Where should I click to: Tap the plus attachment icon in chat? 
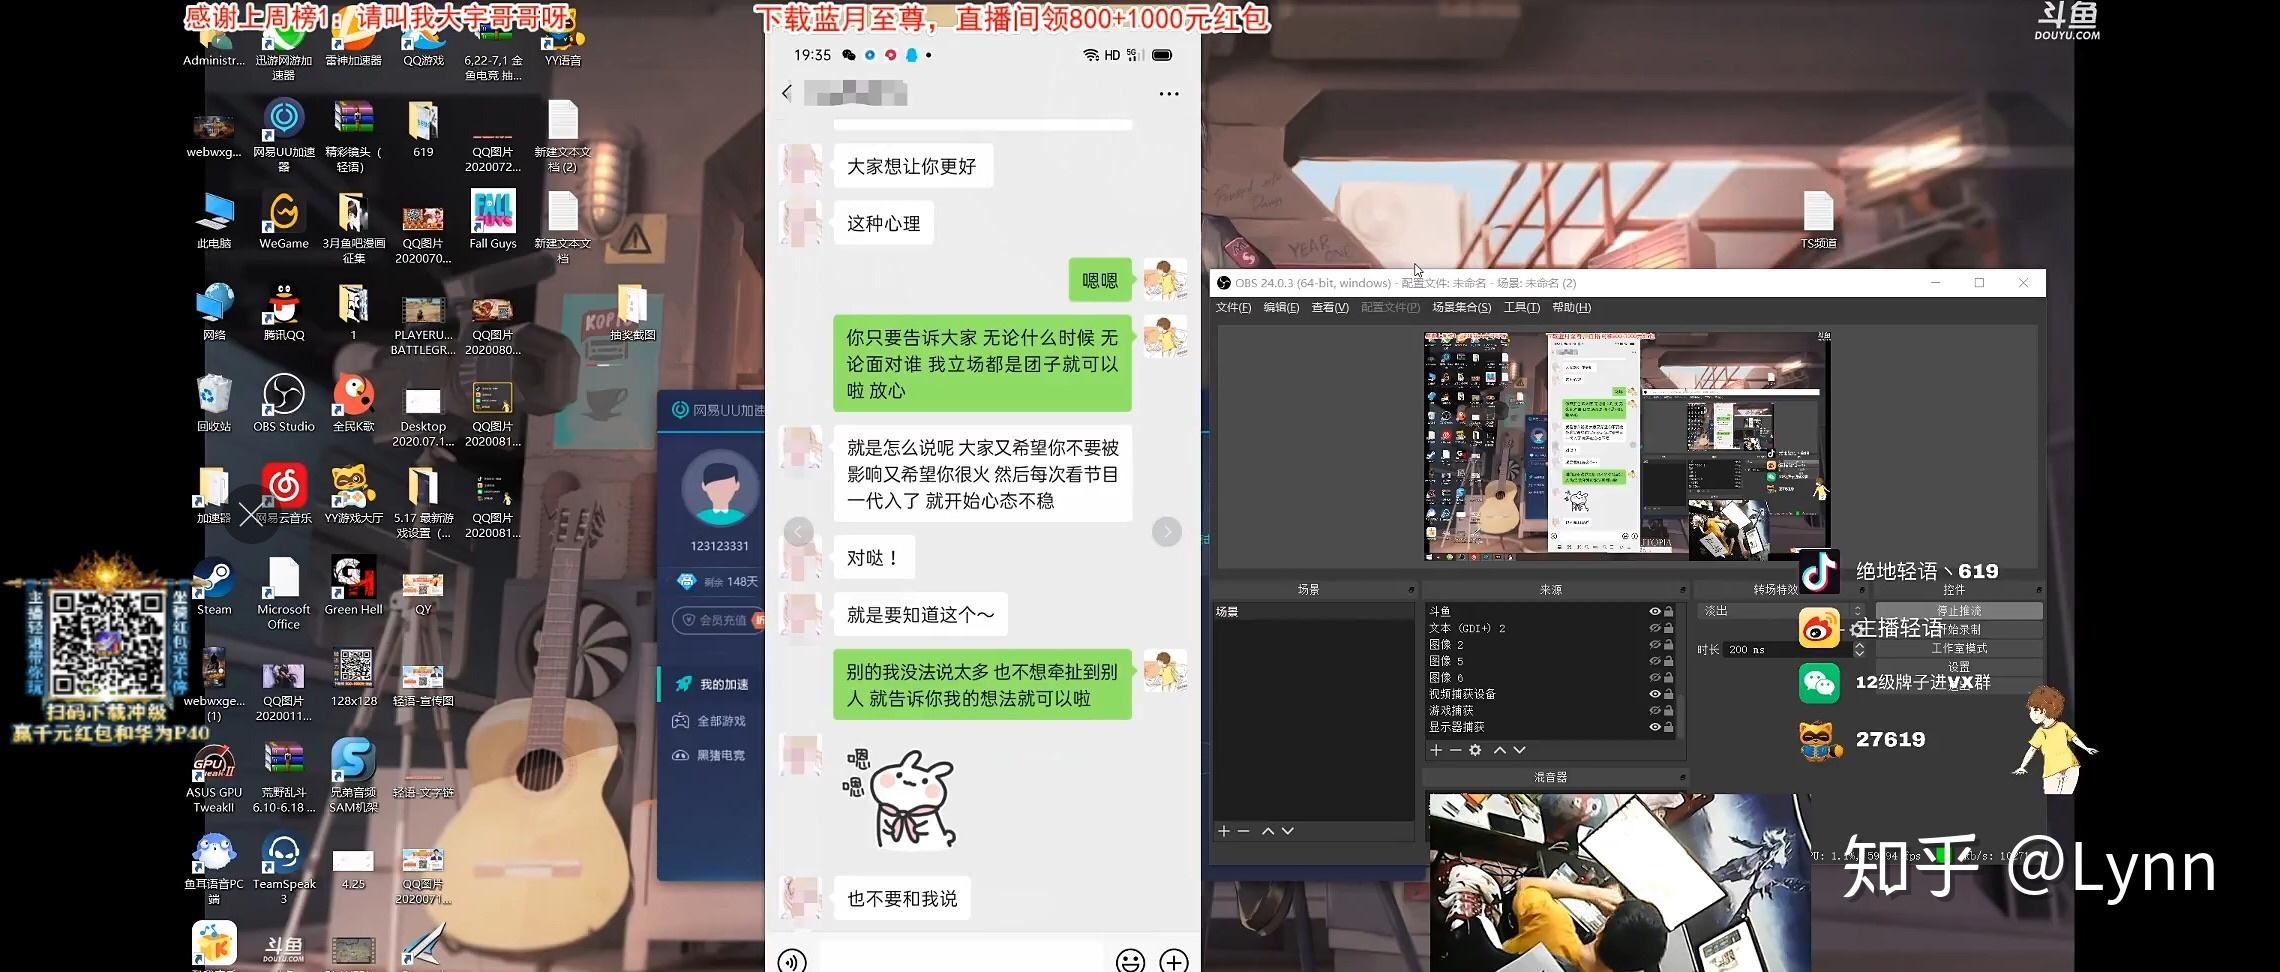1174,961
